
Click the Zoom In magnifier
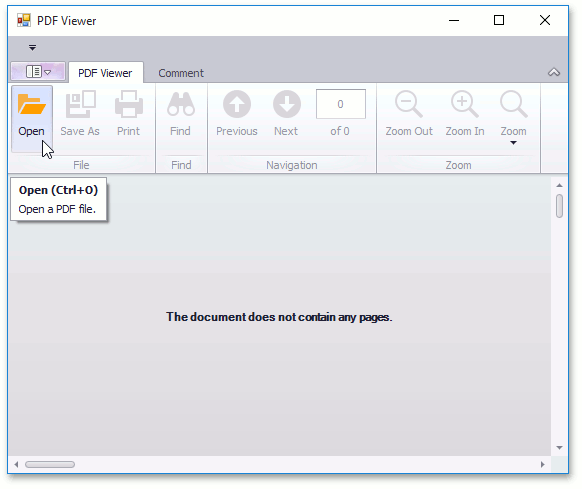point(464,104)
